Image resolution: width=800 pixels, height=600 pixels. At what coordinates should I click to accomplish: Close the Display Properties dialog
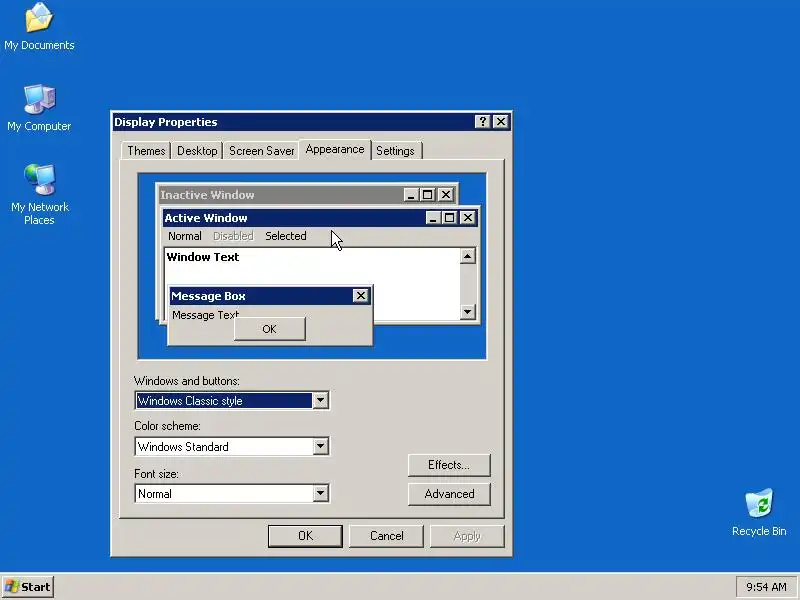click(x=501, y=121)
